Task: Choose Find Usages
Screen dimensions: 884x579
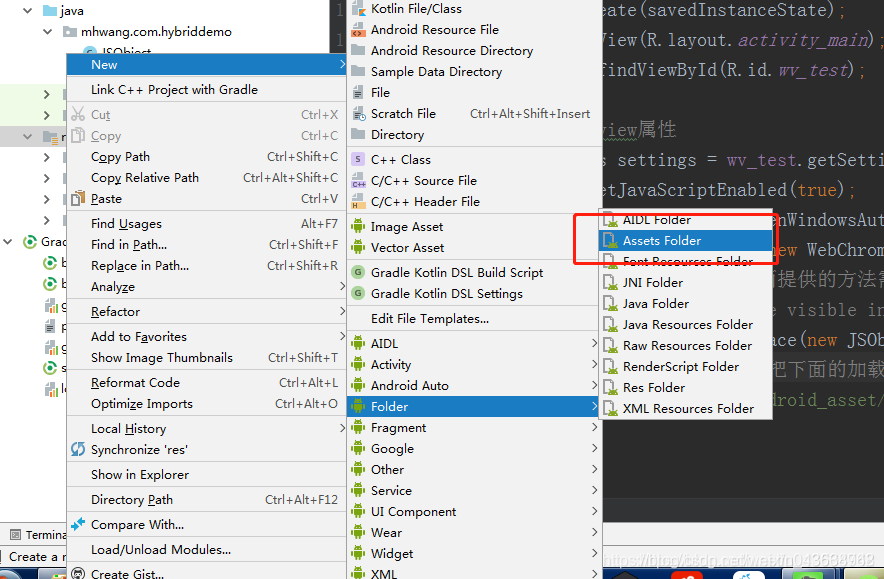Action: 206,224
